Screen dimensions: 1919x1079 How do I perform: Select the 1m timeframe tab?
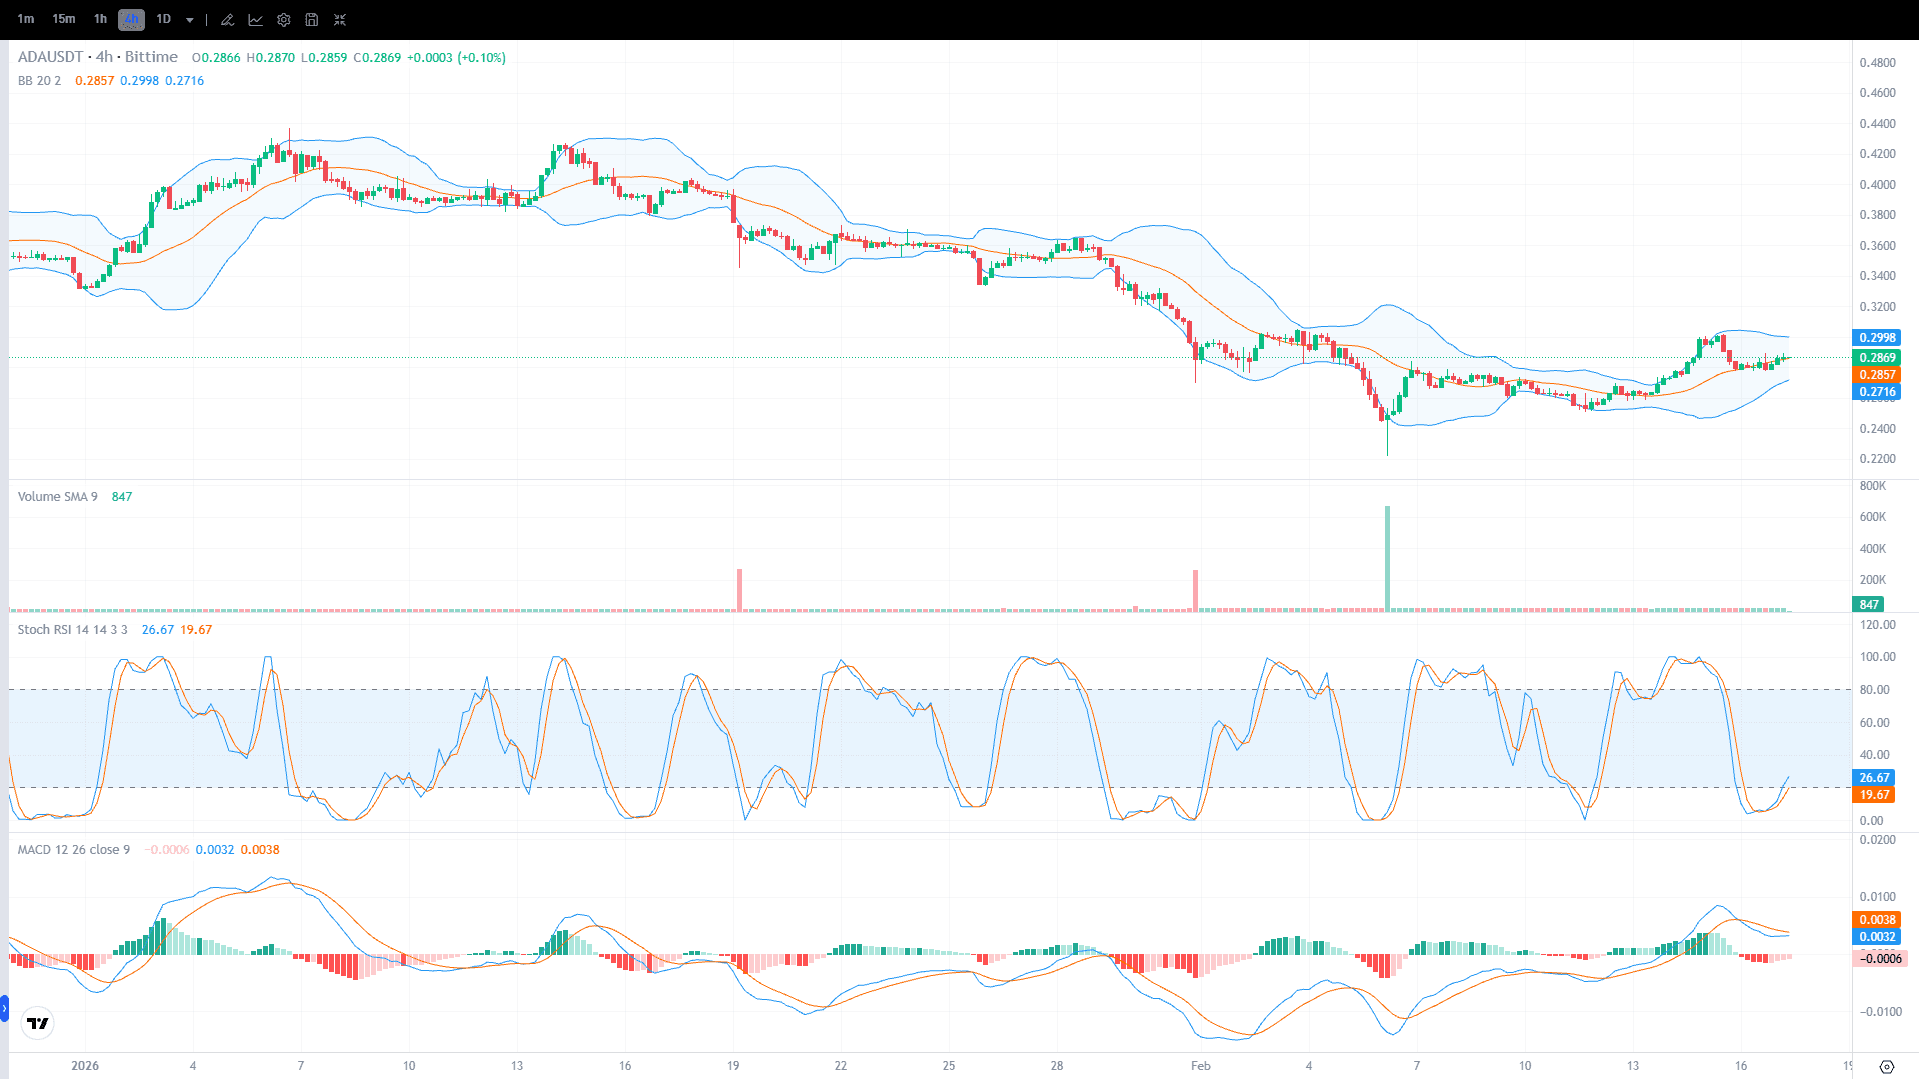tap(25, 19)
